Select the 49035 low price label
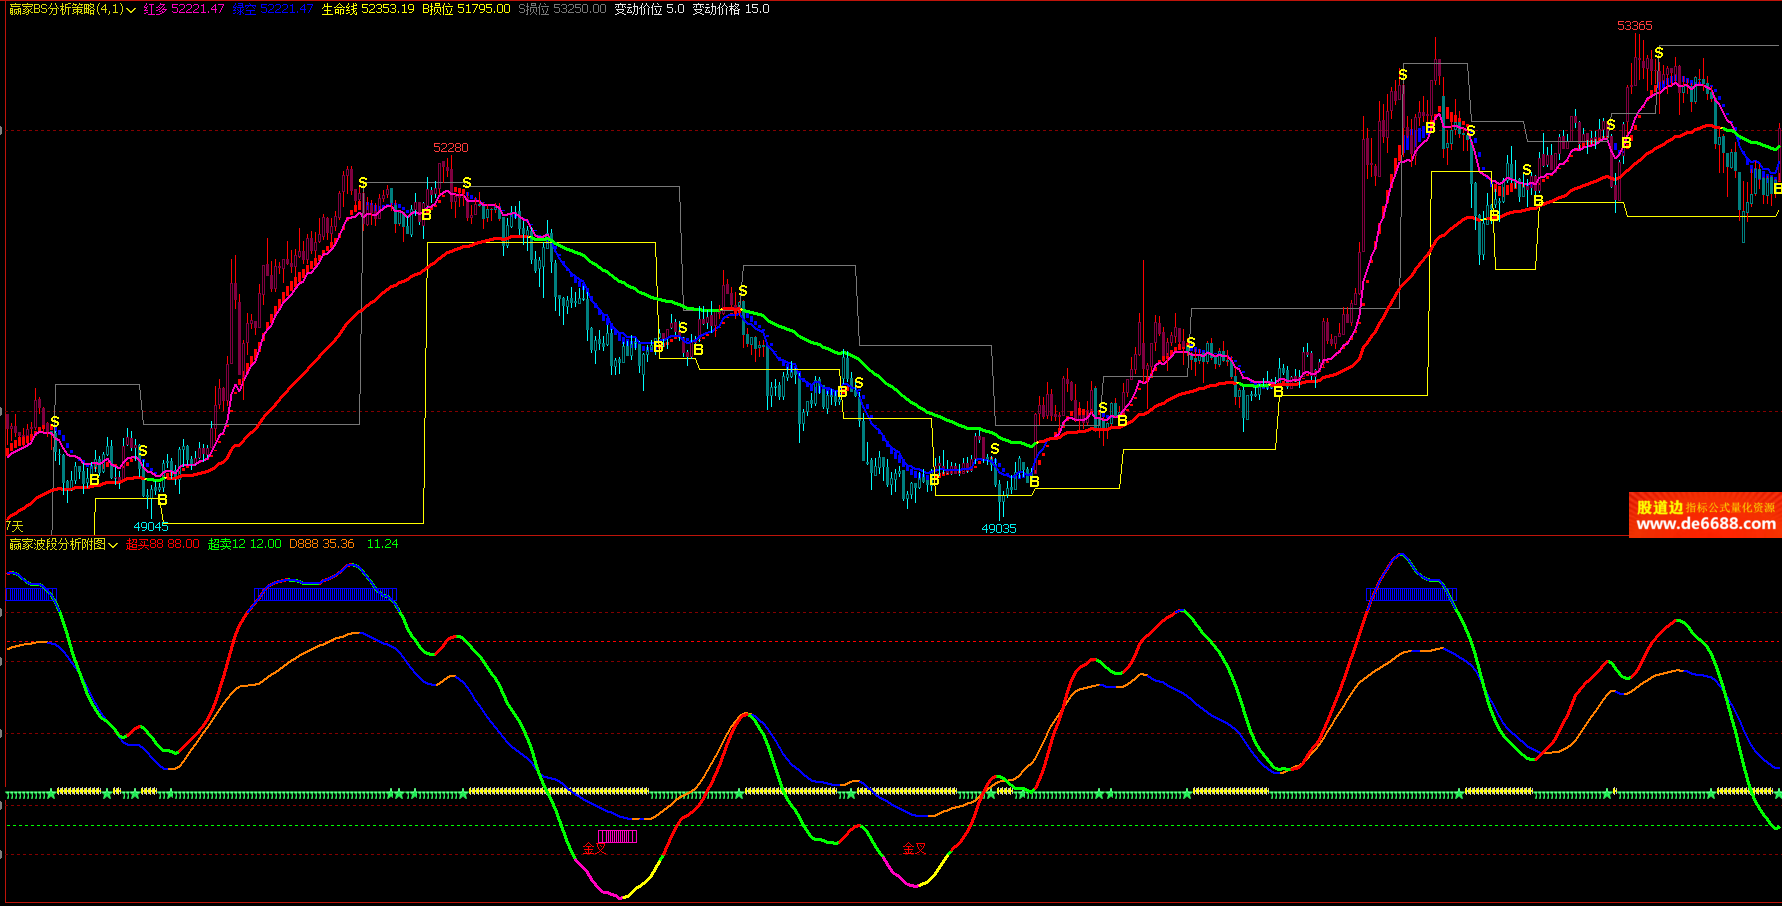1782x906 pixels. click(x=998, y=529)
